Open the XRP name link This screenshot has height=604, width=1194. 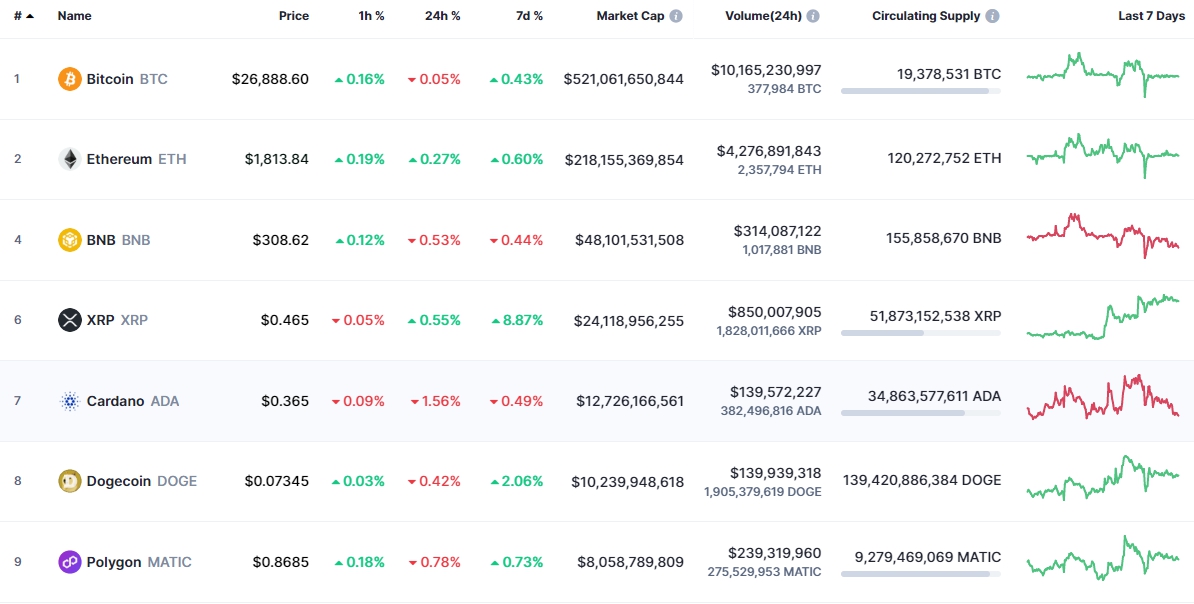(117, 320)
